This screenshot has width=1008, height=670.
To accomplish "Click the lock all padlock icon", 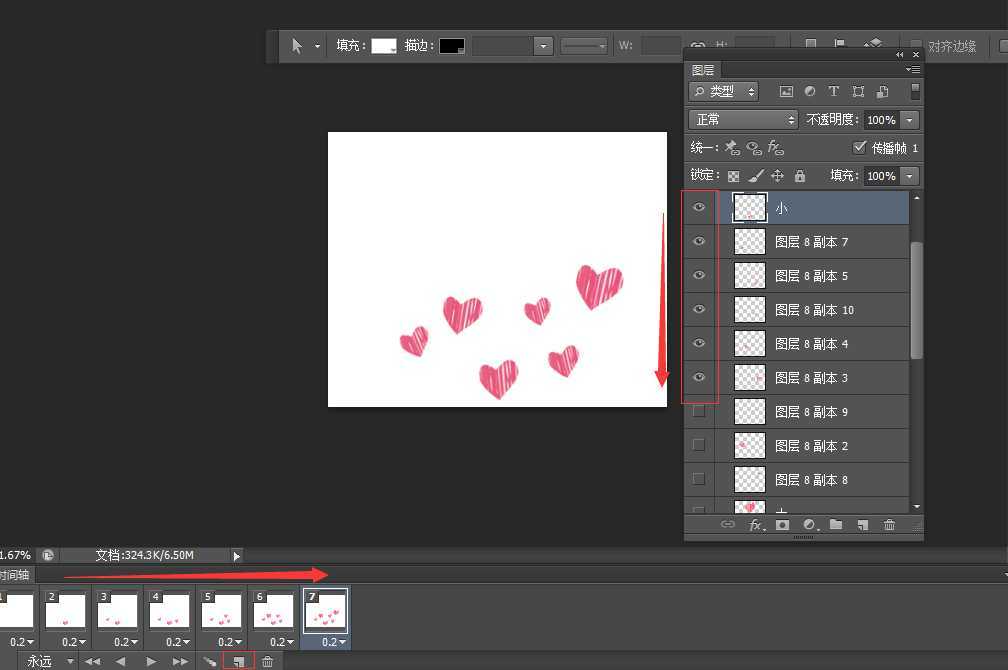I will 799,176.
